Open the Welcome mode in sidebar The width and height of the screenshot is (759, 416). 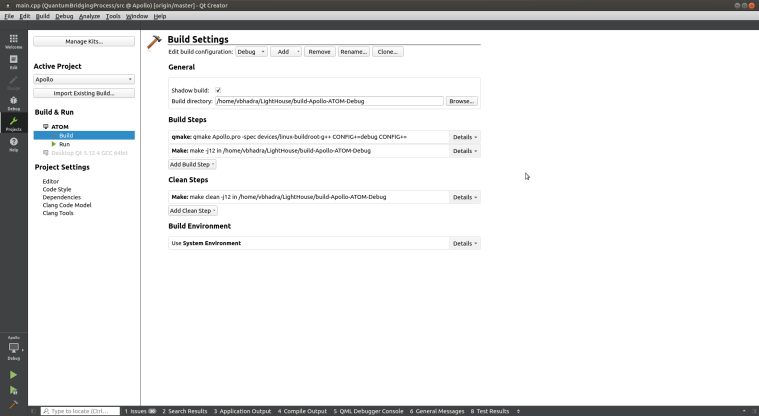13,41
